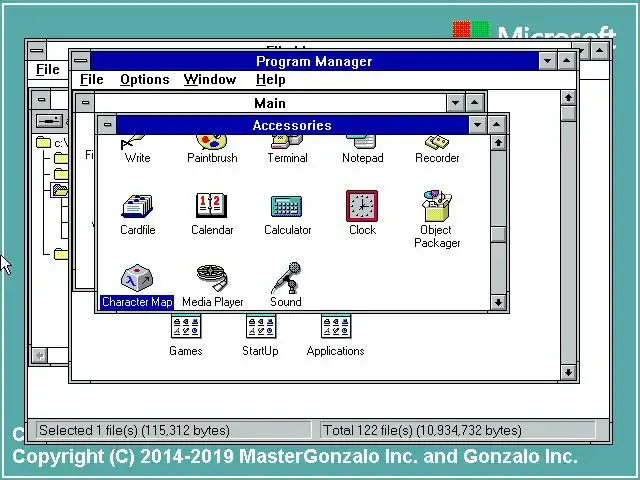Click the Accessories window title bar
The height and width of the screenshot is (480, 640).
292,125
